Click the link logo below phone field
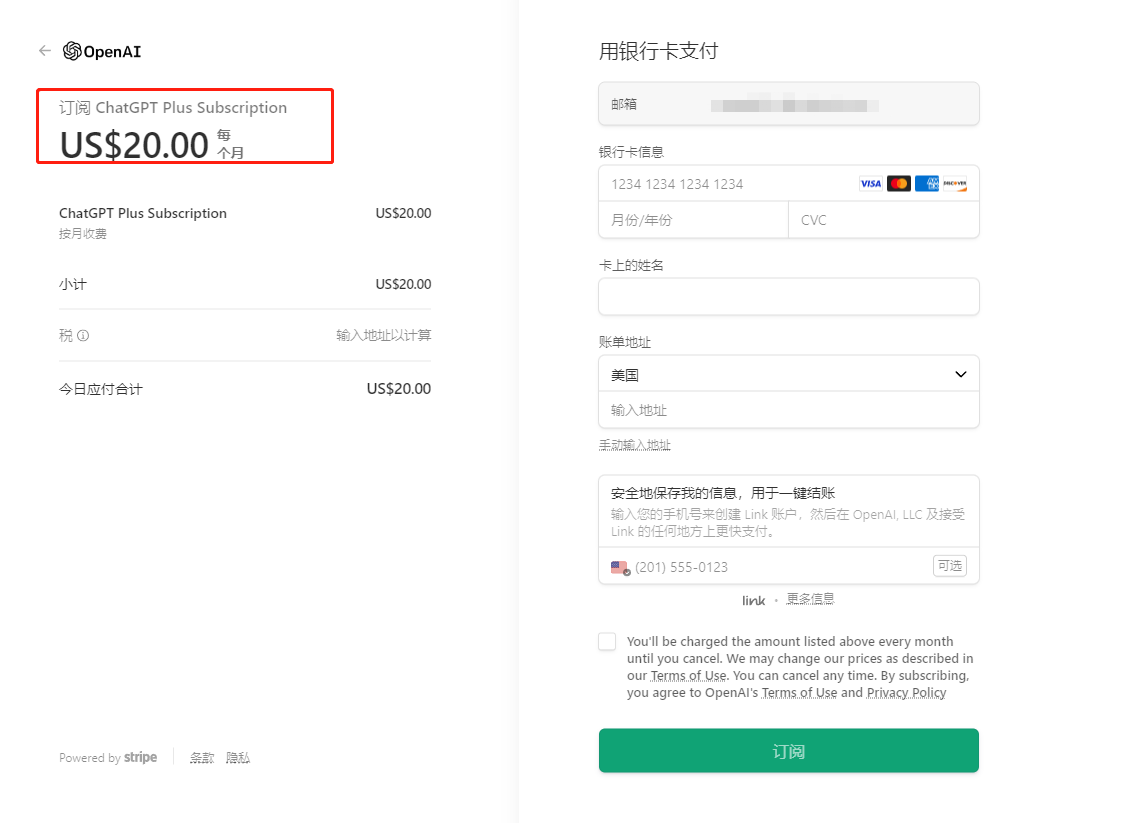 click(x=753, y=601)
